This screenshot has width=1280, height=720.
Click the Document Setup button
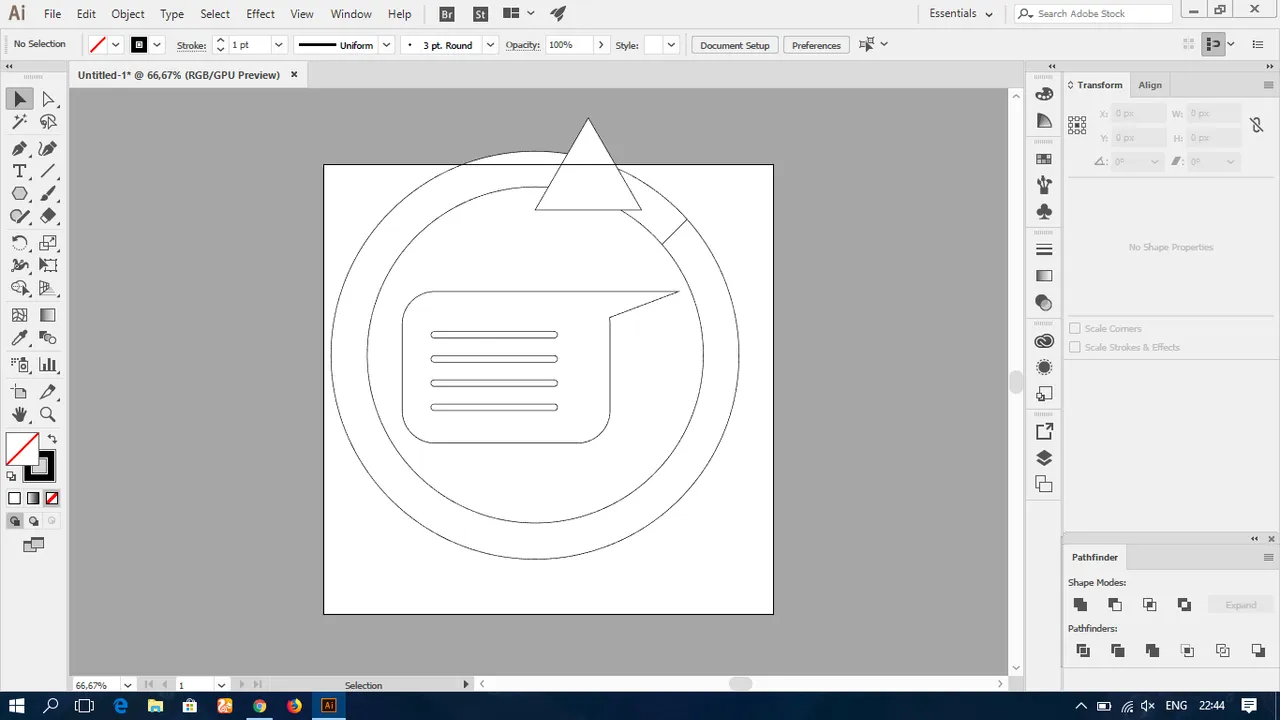[x=735, y=45]
